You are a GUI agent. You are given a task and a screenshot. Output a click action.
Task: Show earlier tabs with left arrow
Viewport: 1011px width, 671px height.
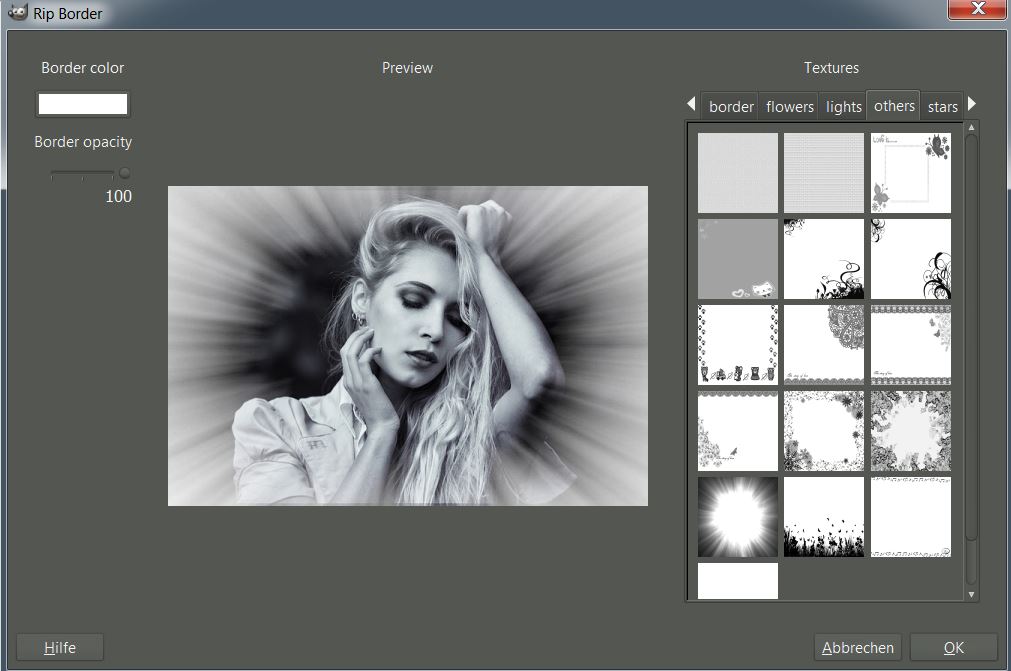coord(691,103)
